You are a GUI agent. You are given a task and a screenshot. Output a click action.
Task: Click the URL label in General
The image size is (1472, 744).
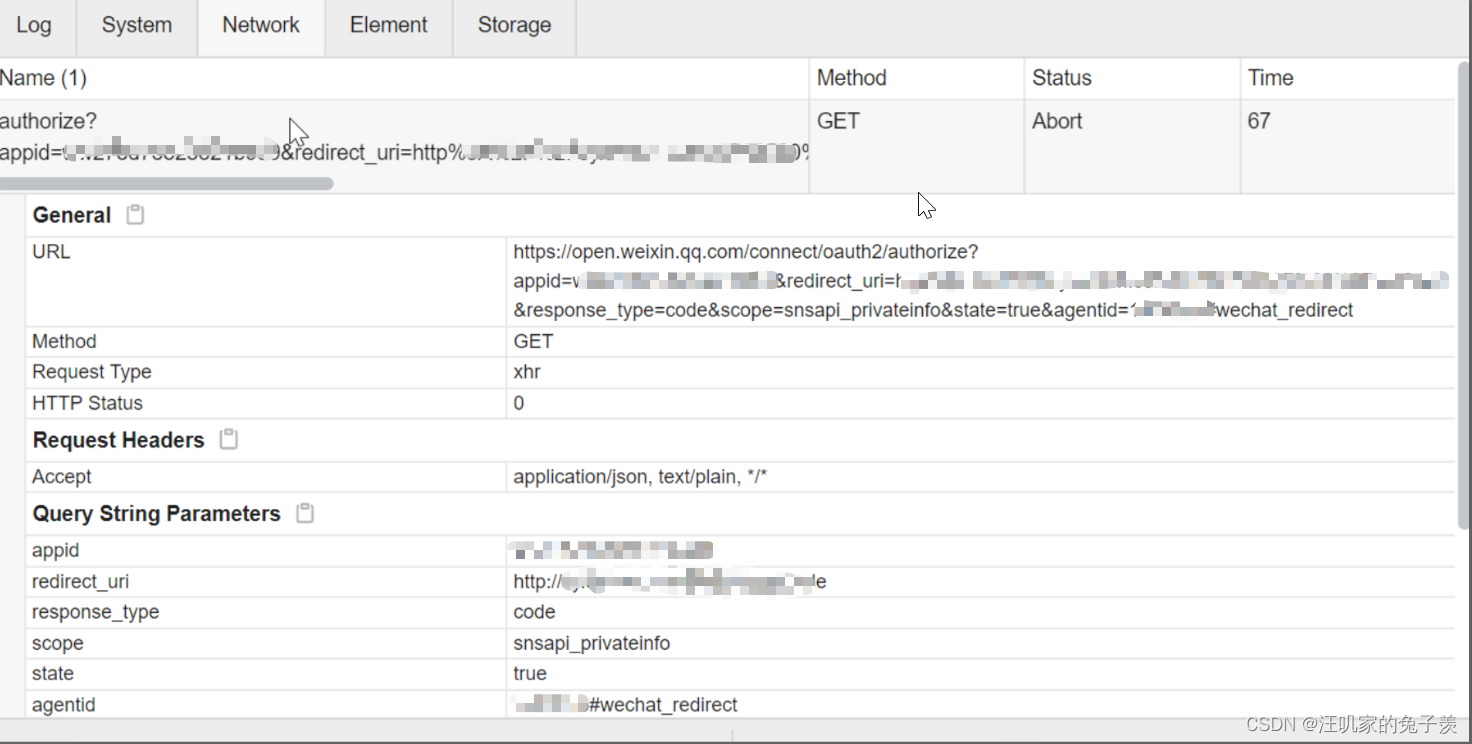[51, 252]
